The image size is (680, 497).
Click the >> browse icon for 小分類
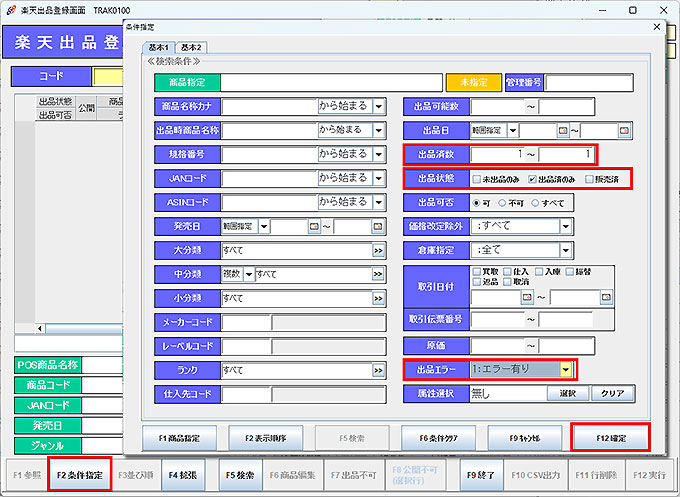[x=379, y=298]
